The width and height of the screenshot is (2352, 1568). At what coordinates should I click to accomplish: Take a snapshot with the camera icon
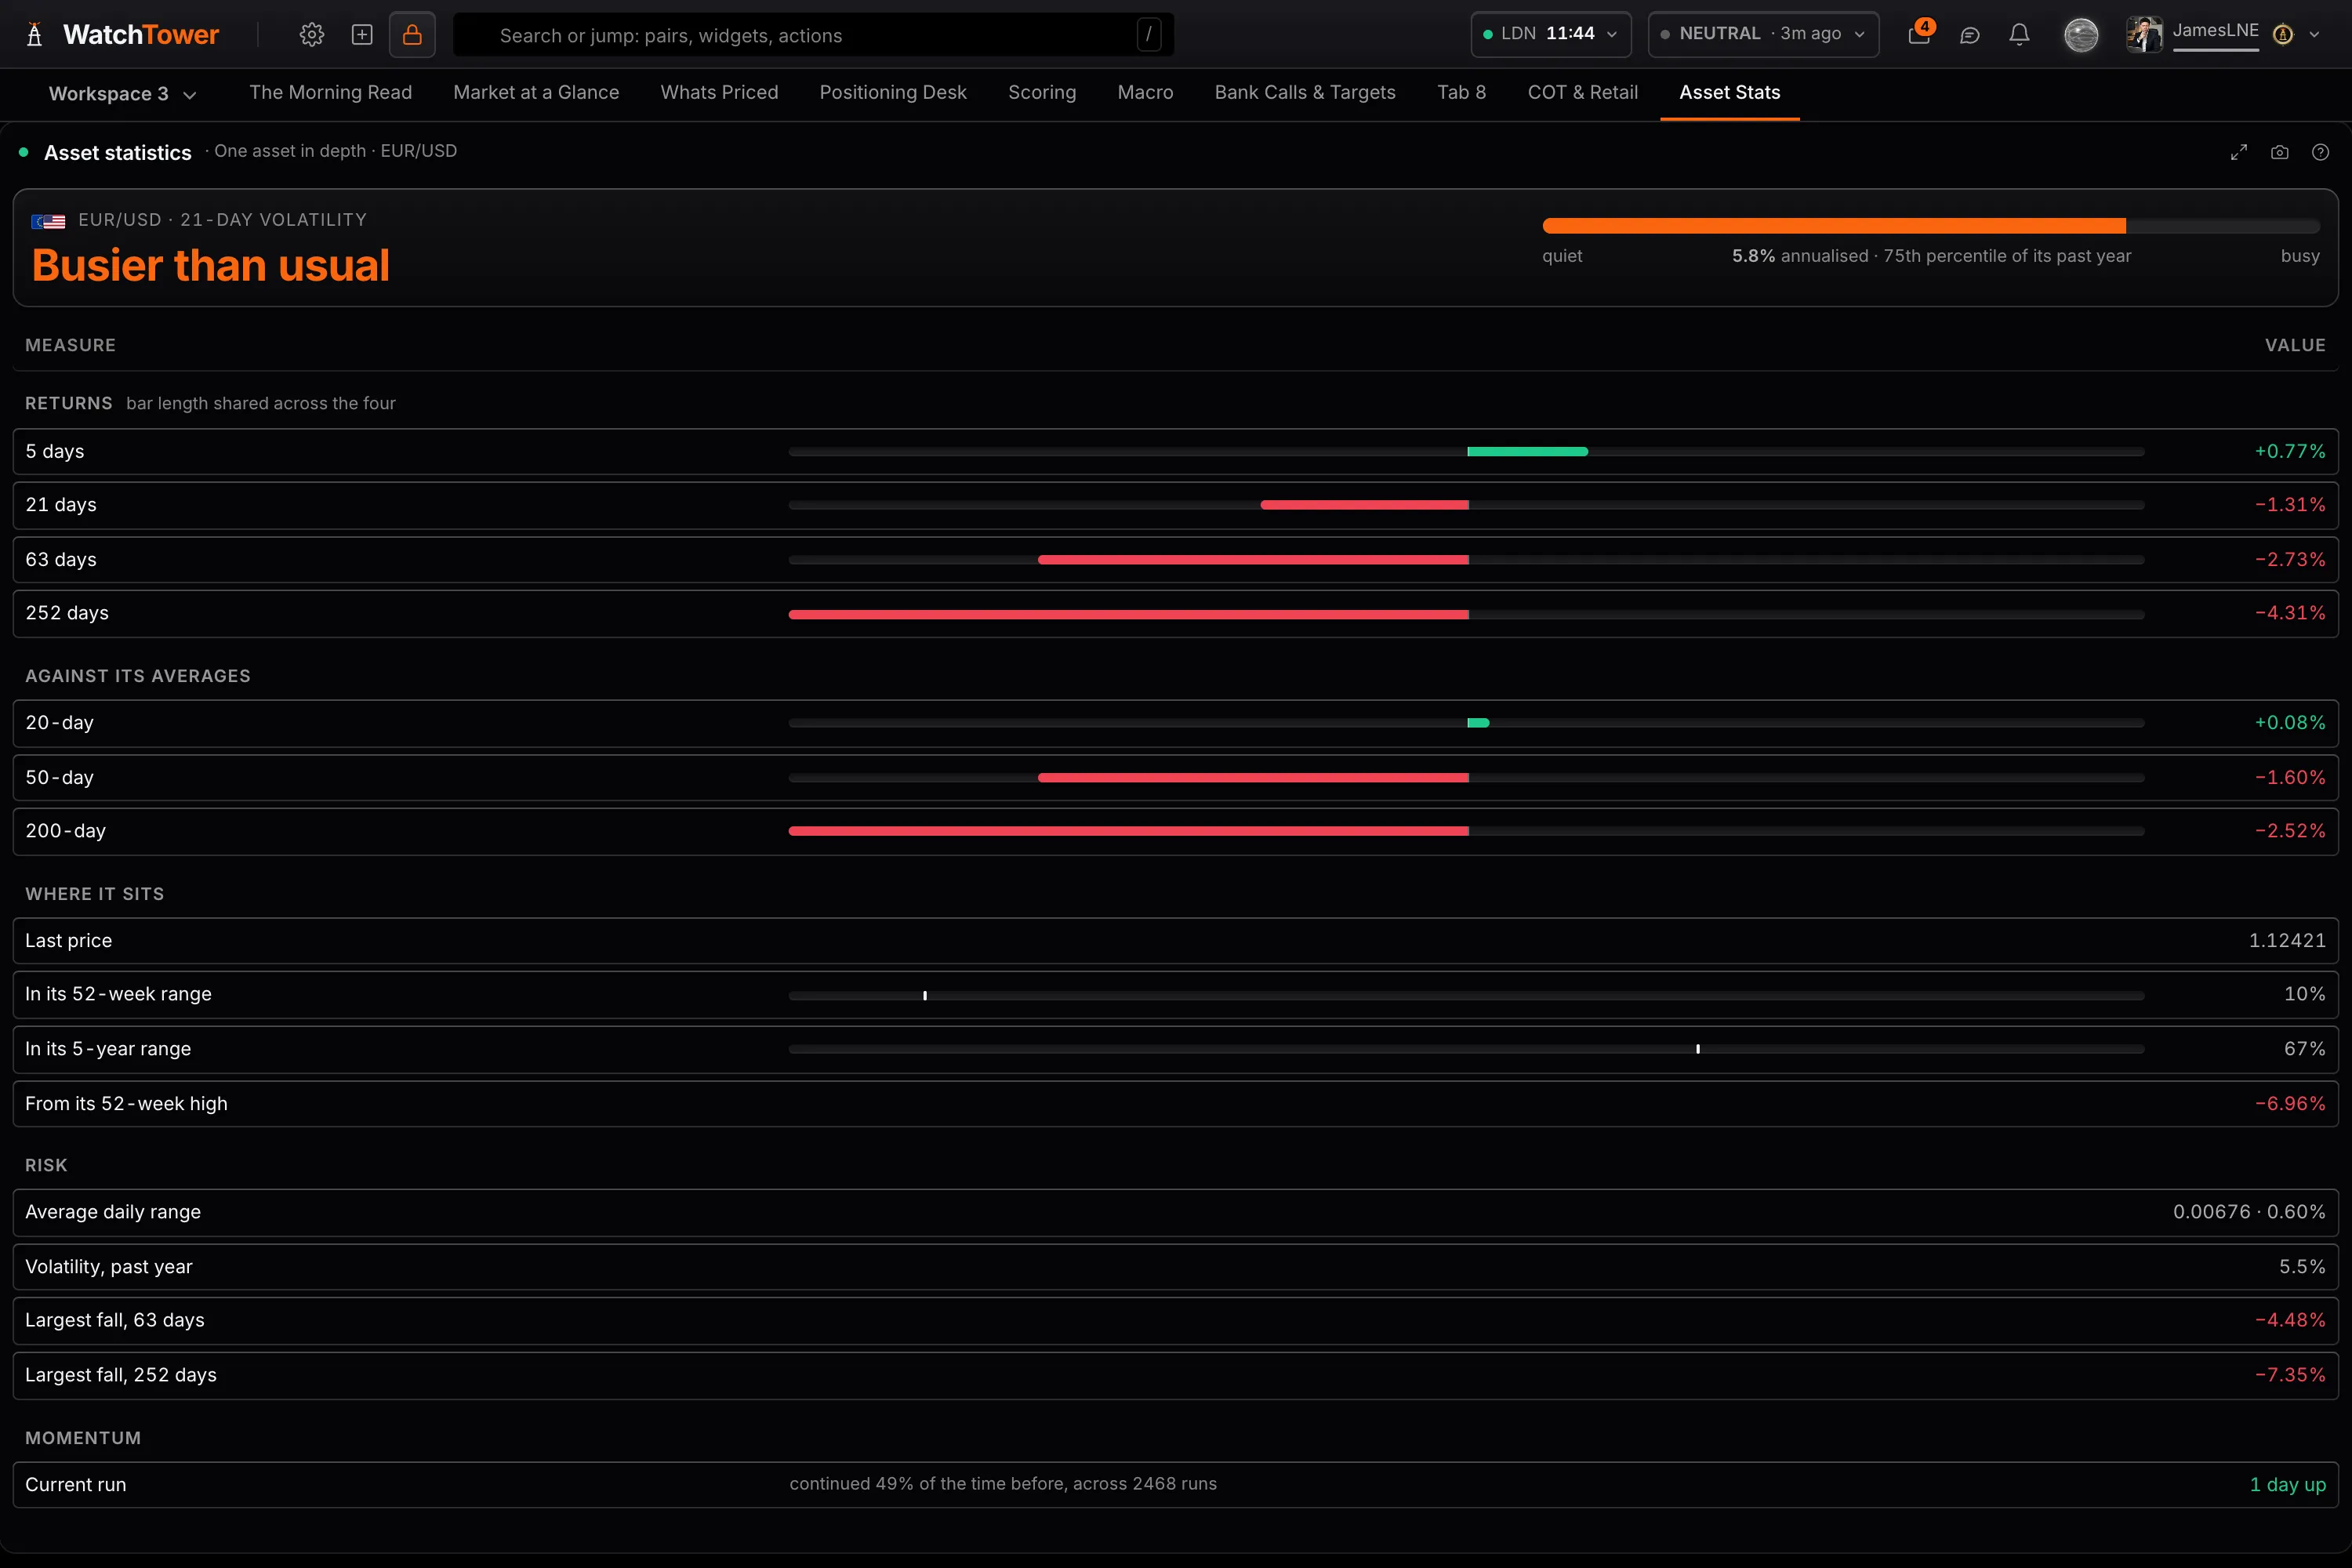(2280, 152)
